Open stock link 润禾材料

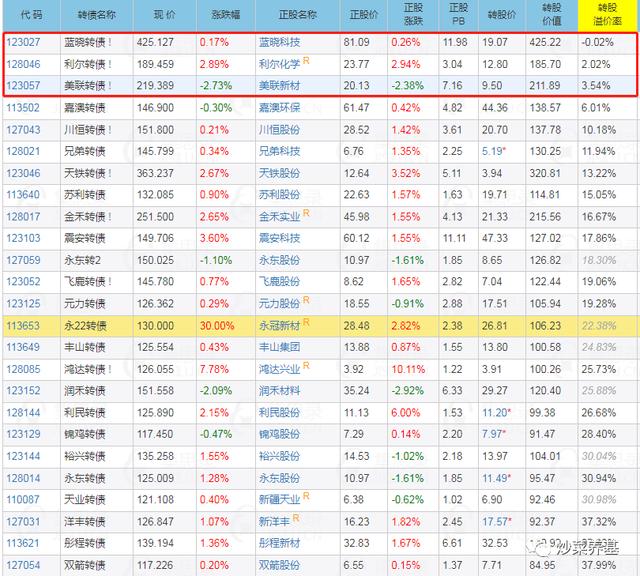click(x=280, y=391)
